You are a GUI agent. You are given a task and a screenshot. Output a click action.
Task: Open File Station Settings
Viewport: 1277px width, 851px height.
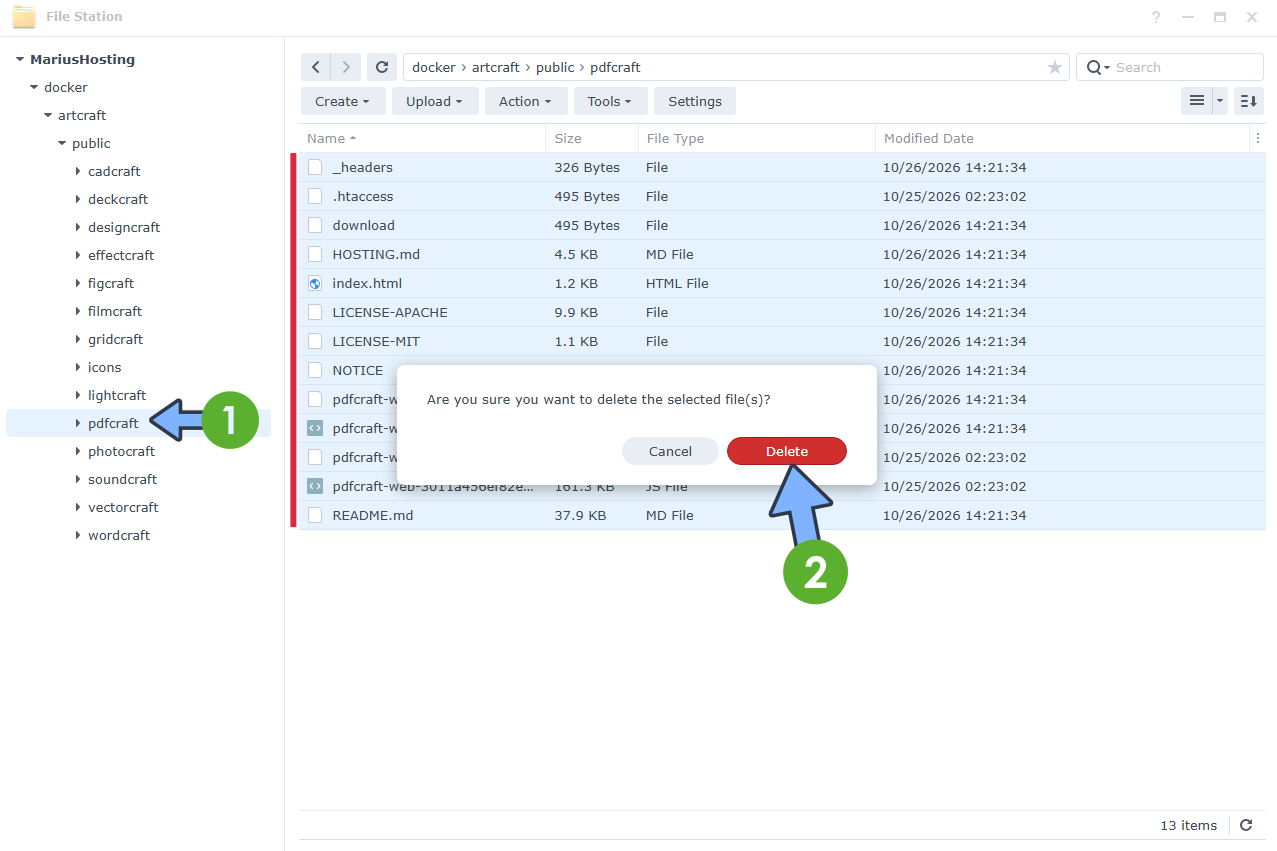(695, 101)
